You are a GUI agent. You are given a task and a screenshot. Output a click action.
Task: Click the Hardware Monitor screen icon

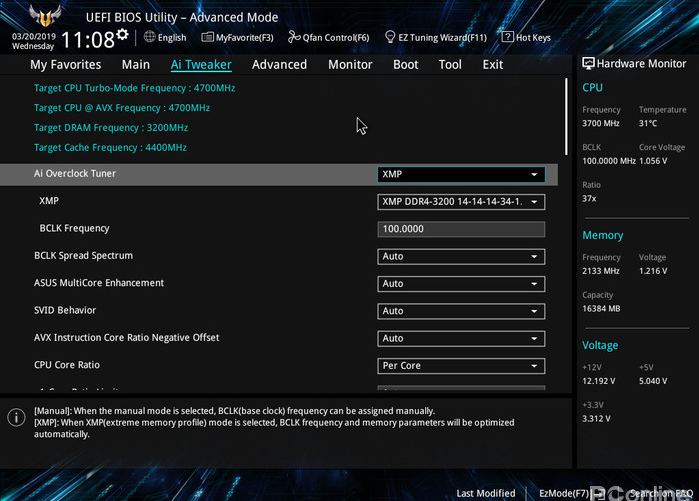(x=588, y=63)
